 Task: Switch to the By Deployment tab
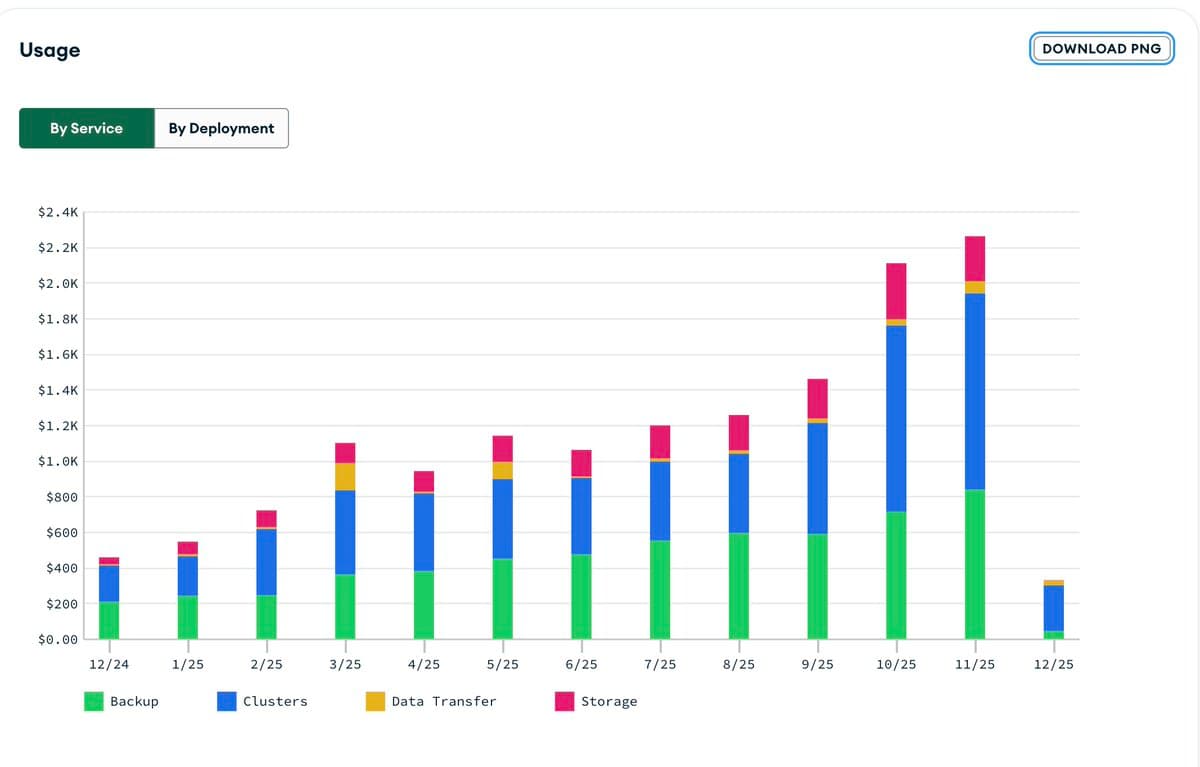point(221,128)
